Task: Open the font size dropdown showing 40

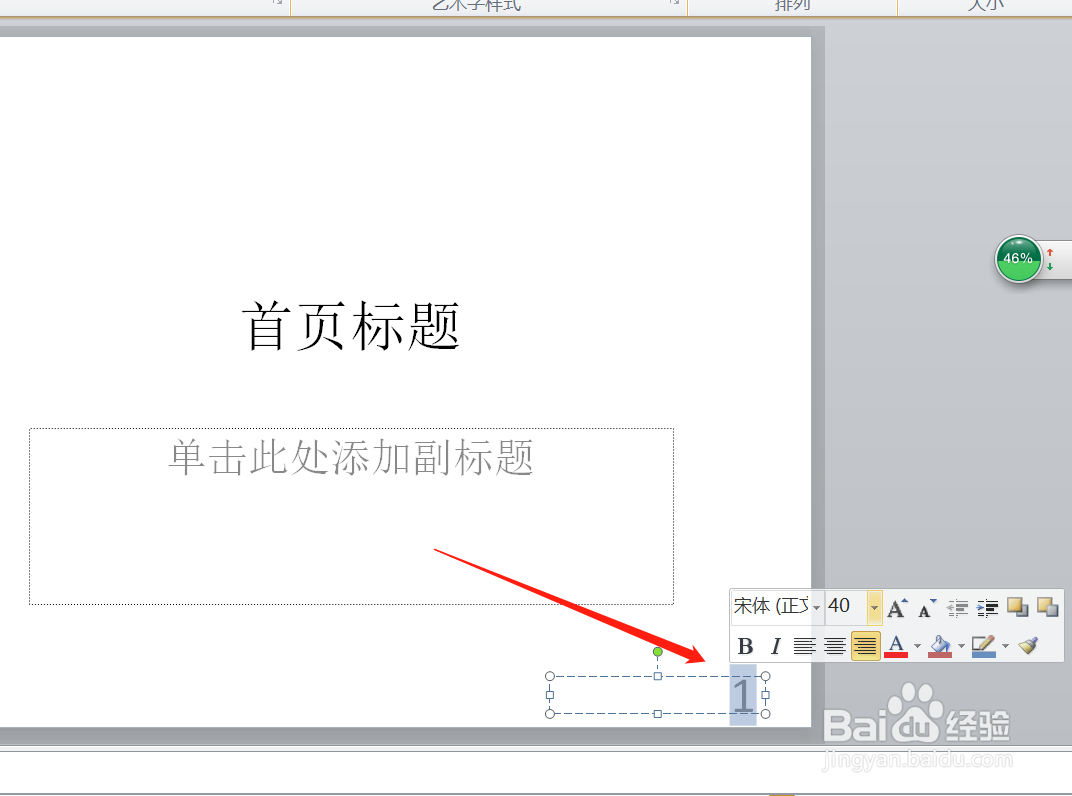Action: pos(875,608)
